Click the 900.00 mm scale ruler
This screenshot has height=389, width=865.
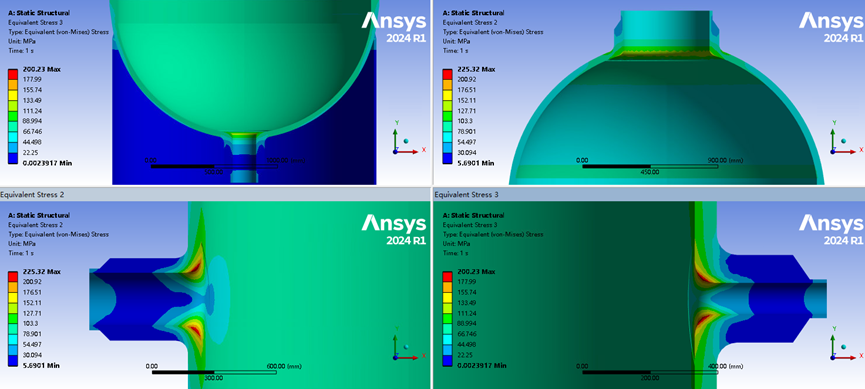651,166
